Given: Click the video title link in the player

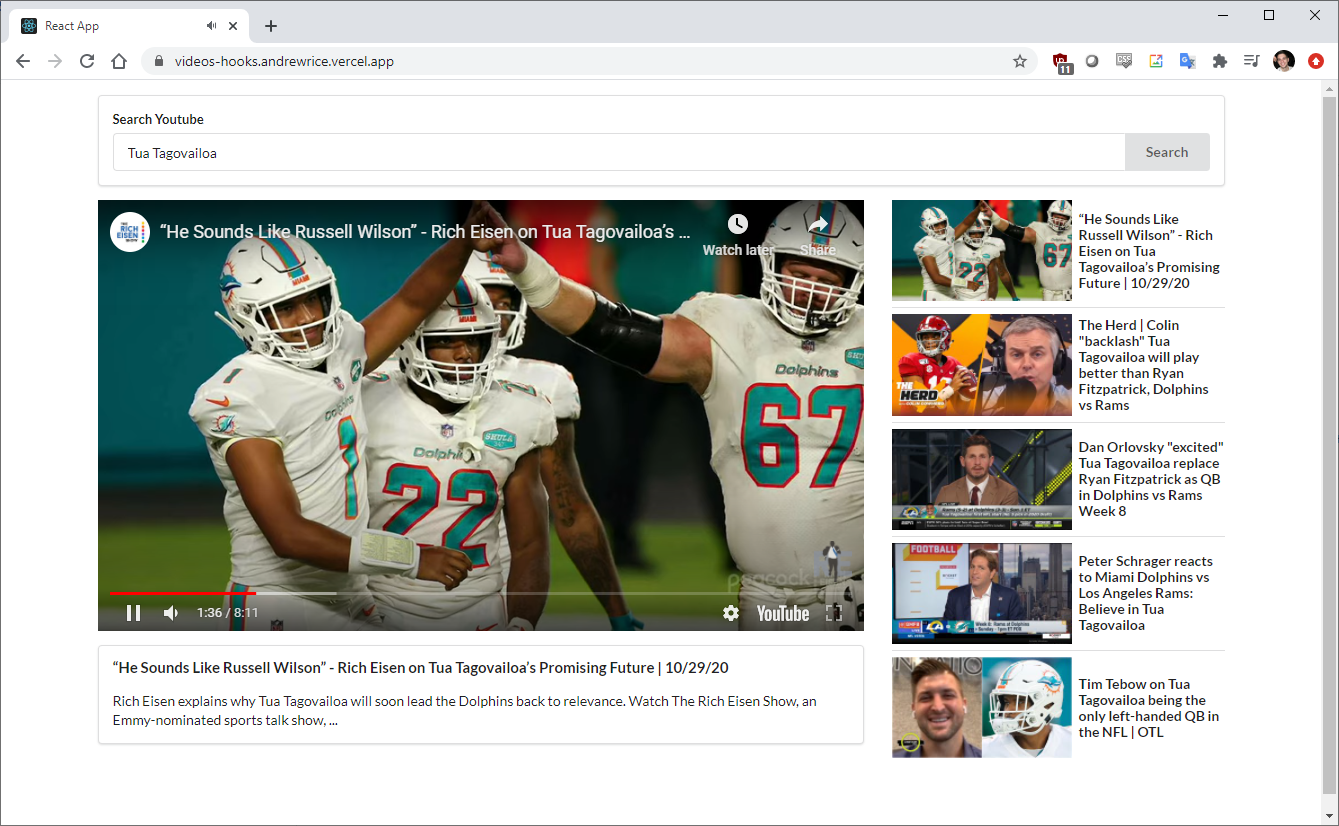Looking at the screenshot, I should pyautogui.click(x=425, y=232).
